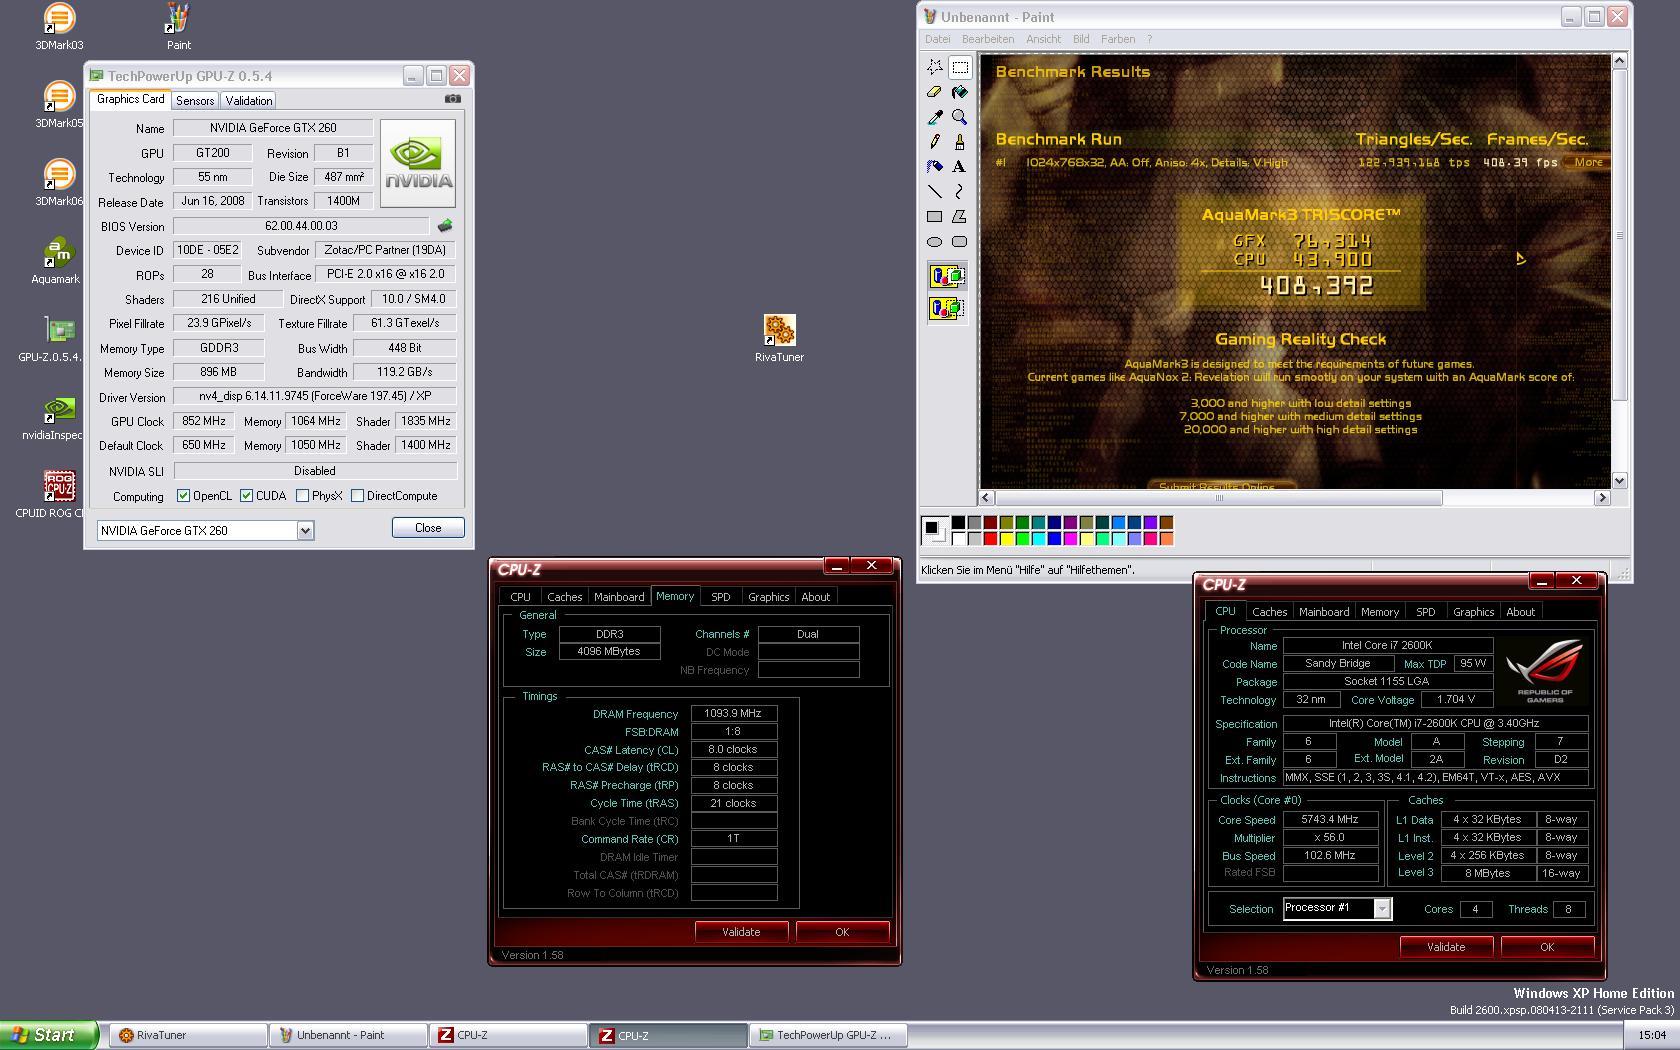Viewport: 1680px width, 1050px height.
Task: Open the Caches tab in memory CPU-Z window
Action: click(x=565, y=597)
